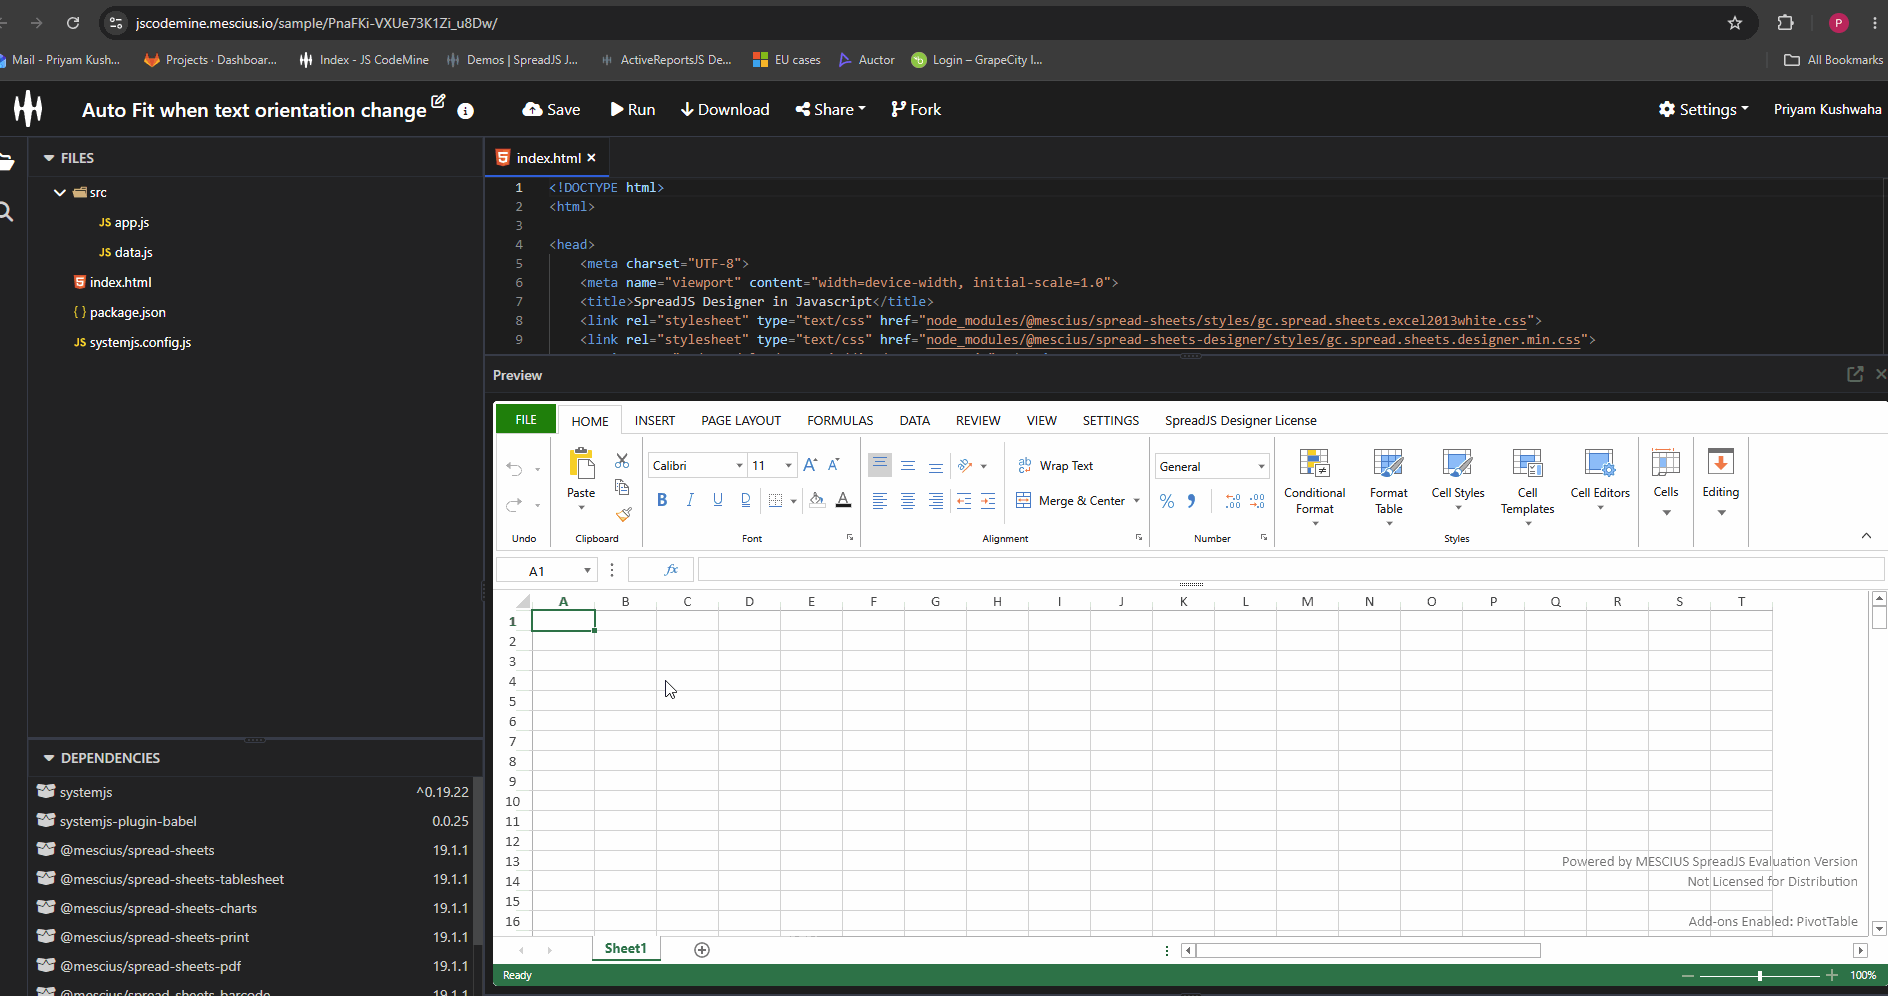Image resolution: width=1888 pixels, height=996 pixels.
Task: Increase font size with the larger A
Action: 810,465
